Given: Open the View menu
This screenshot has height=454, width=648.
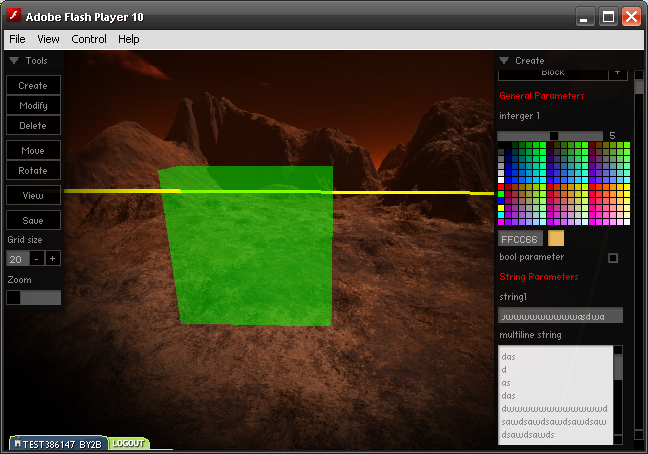Looking at the screenshot, I should [x=48, y=39].
